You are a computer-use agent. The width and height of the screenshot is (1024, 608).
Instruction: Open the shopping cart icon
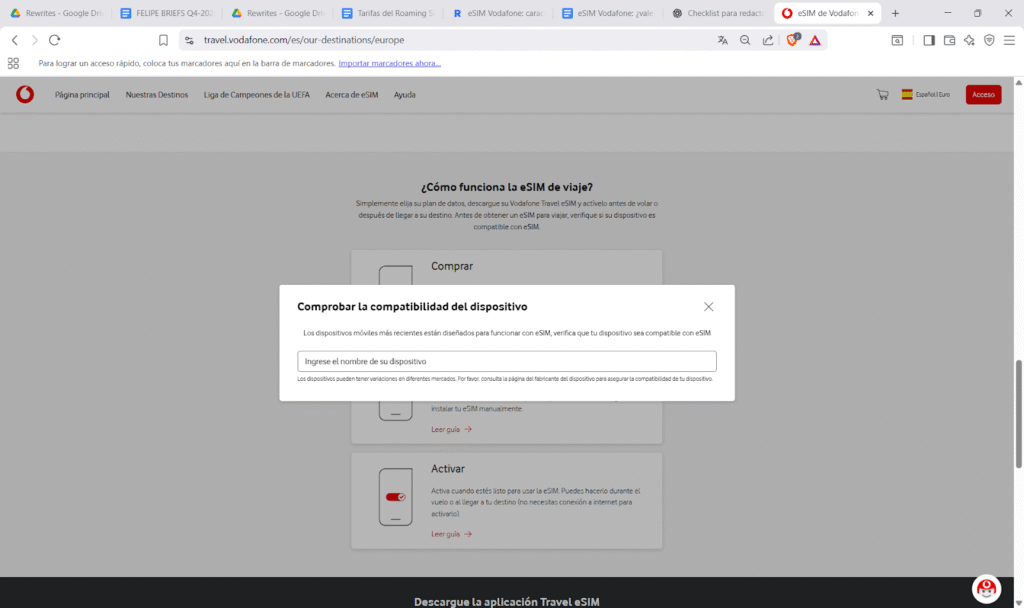pos(882,95)
